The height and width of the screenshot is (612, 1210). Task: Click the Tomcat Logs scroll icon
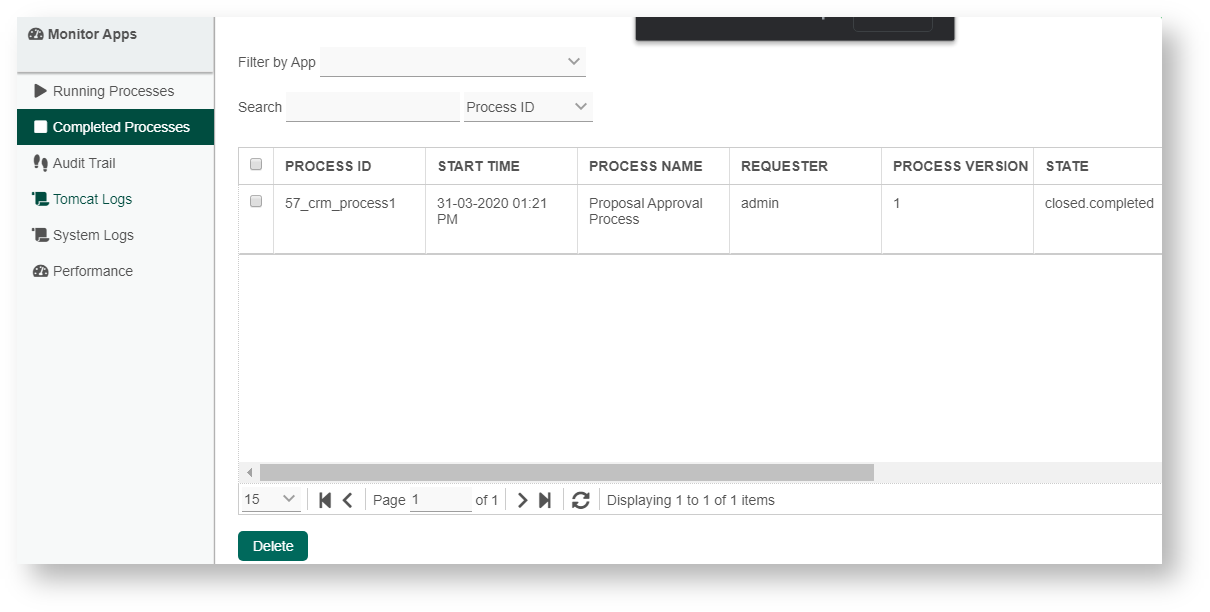(41, 199)
